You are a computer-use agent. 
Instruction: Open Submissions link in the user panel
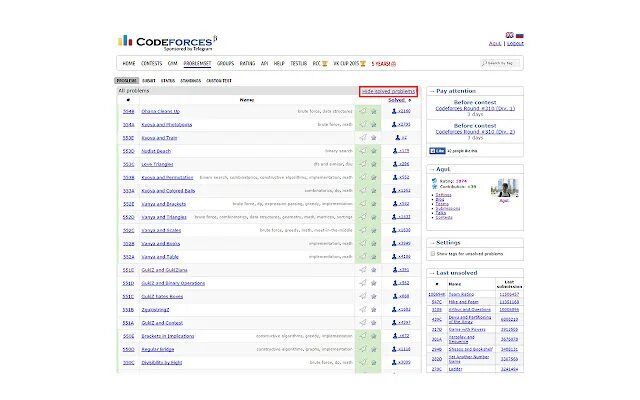(448, 209)
